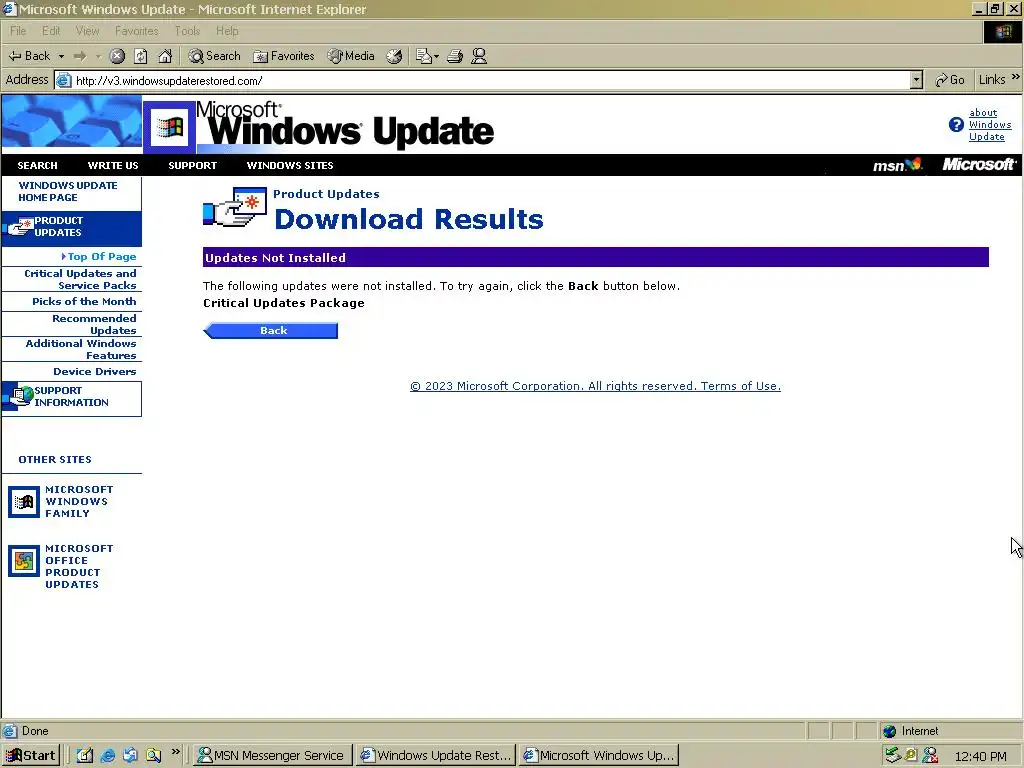Switch to Windows Update Rest... taskbar button
The width and height of the screenshot is (1024, 768).
pos(436,756)
